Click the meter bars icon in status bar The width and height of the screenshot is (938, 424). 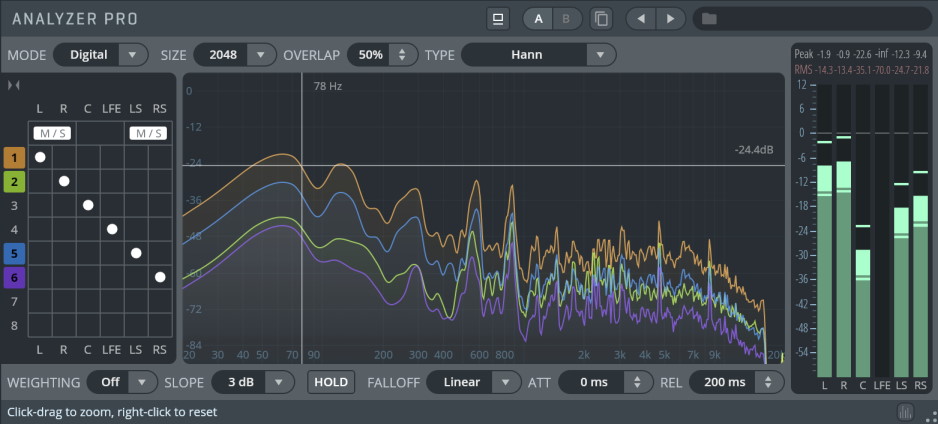(906, 411)
